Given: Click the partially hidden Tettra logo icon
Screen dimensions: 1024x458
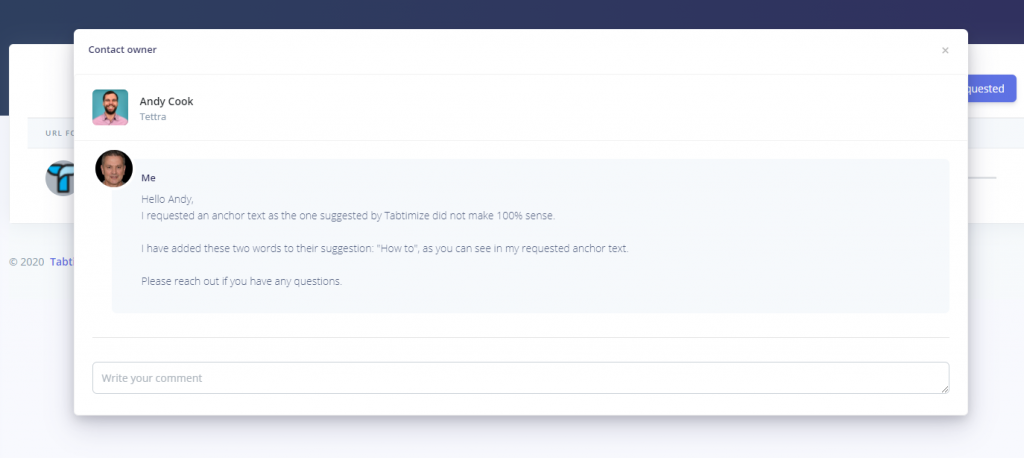Looking at the screenshot, I should (59, 178).
